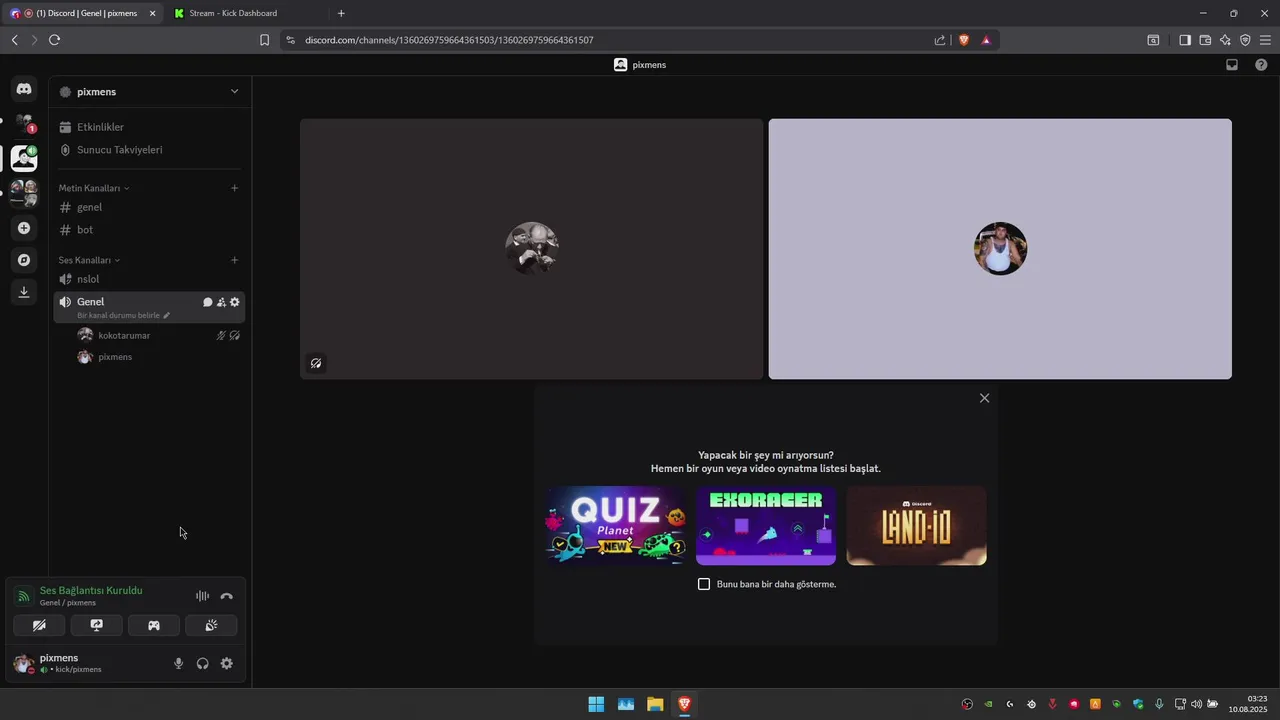Open a new browser tab
This screenshot has height=720, width=1280.
pyautogui.click(x=341, y=13)
